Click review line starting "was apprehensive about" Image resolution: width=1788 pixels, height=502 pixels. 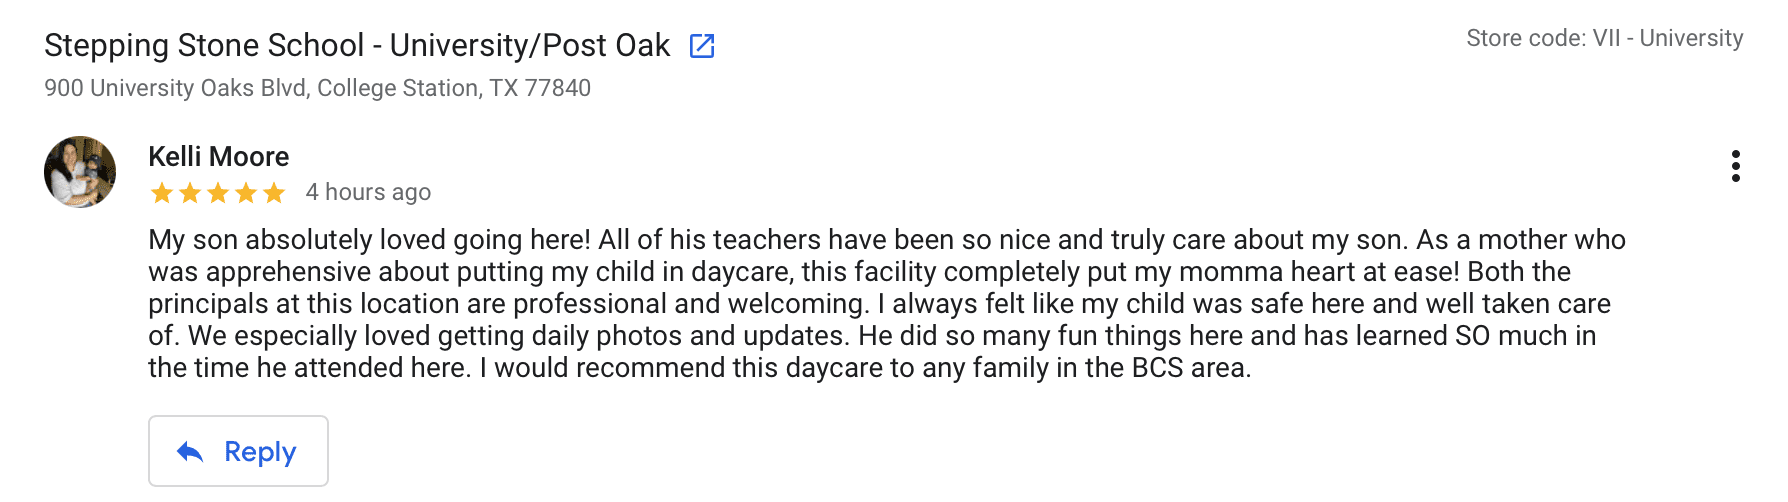click(x=859, y=272)
